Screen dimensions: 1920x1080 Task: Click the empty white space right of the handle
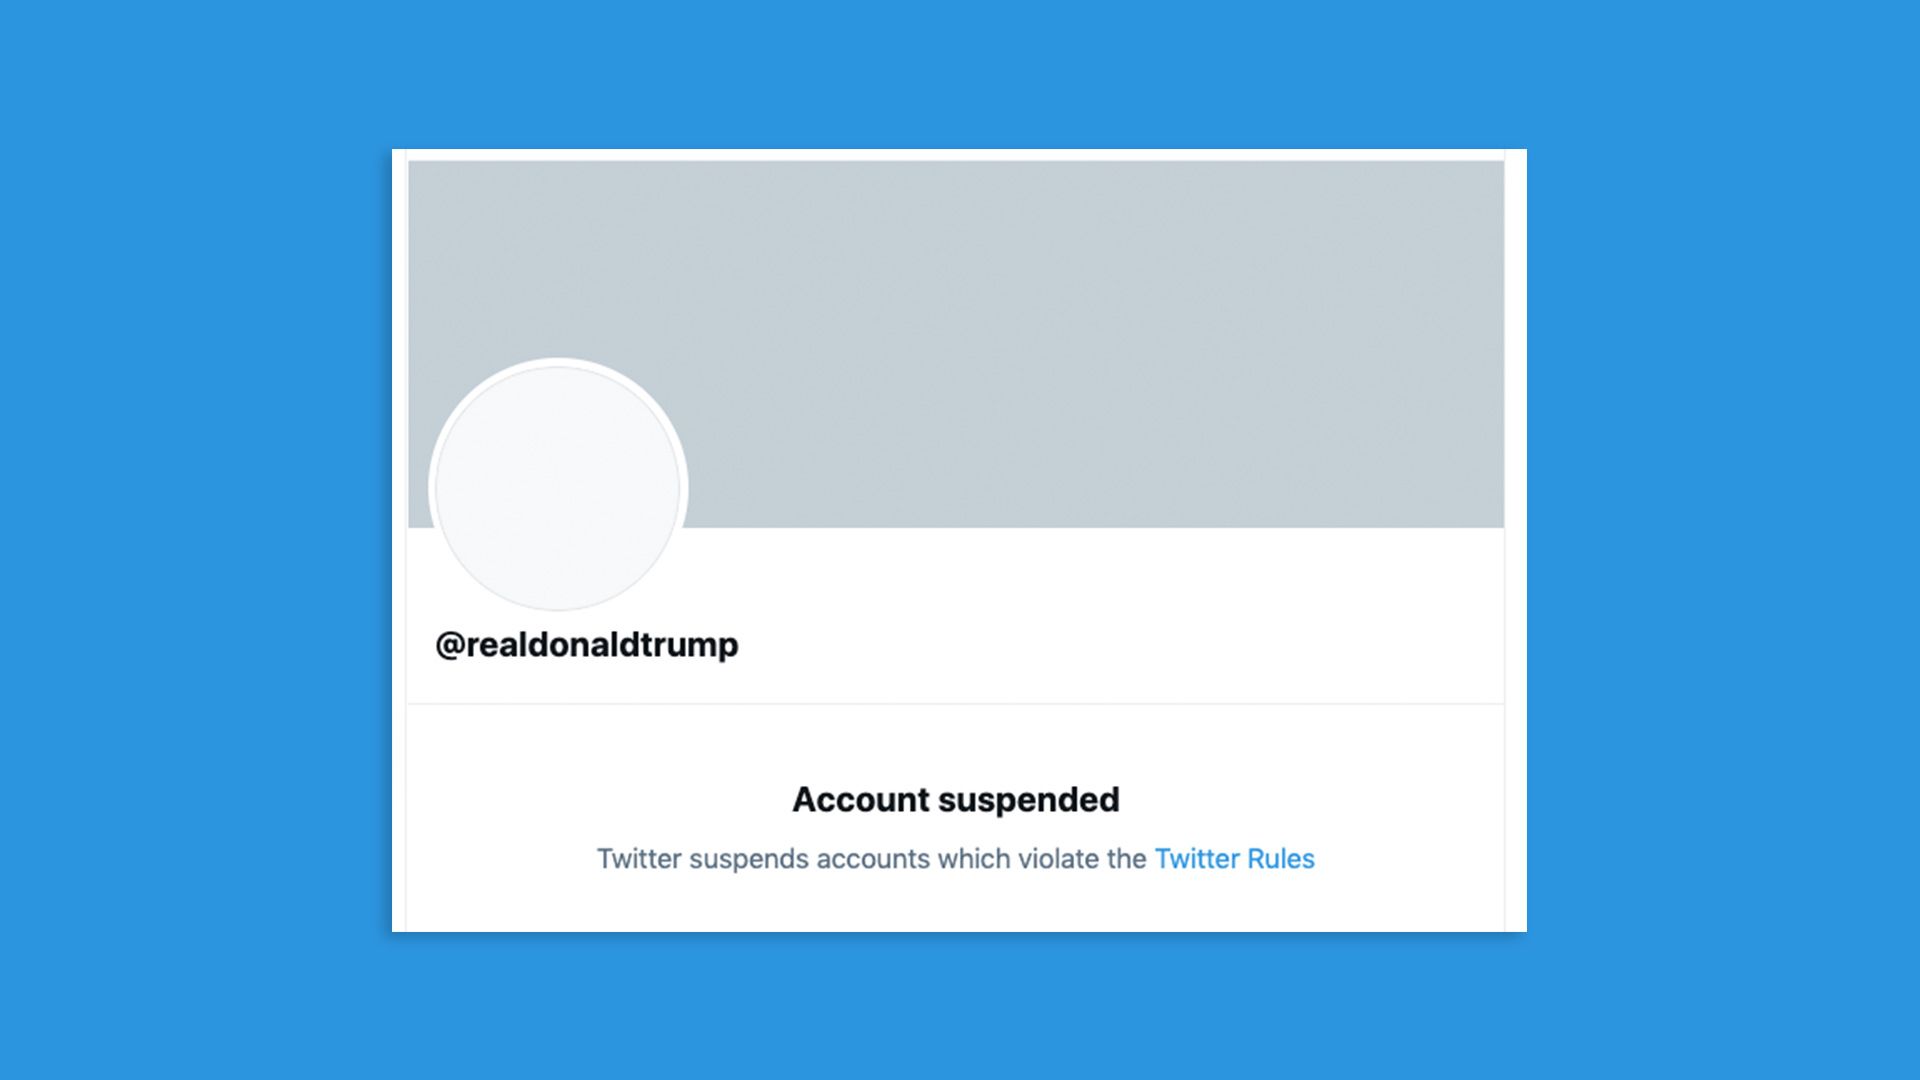[1100, 645]
